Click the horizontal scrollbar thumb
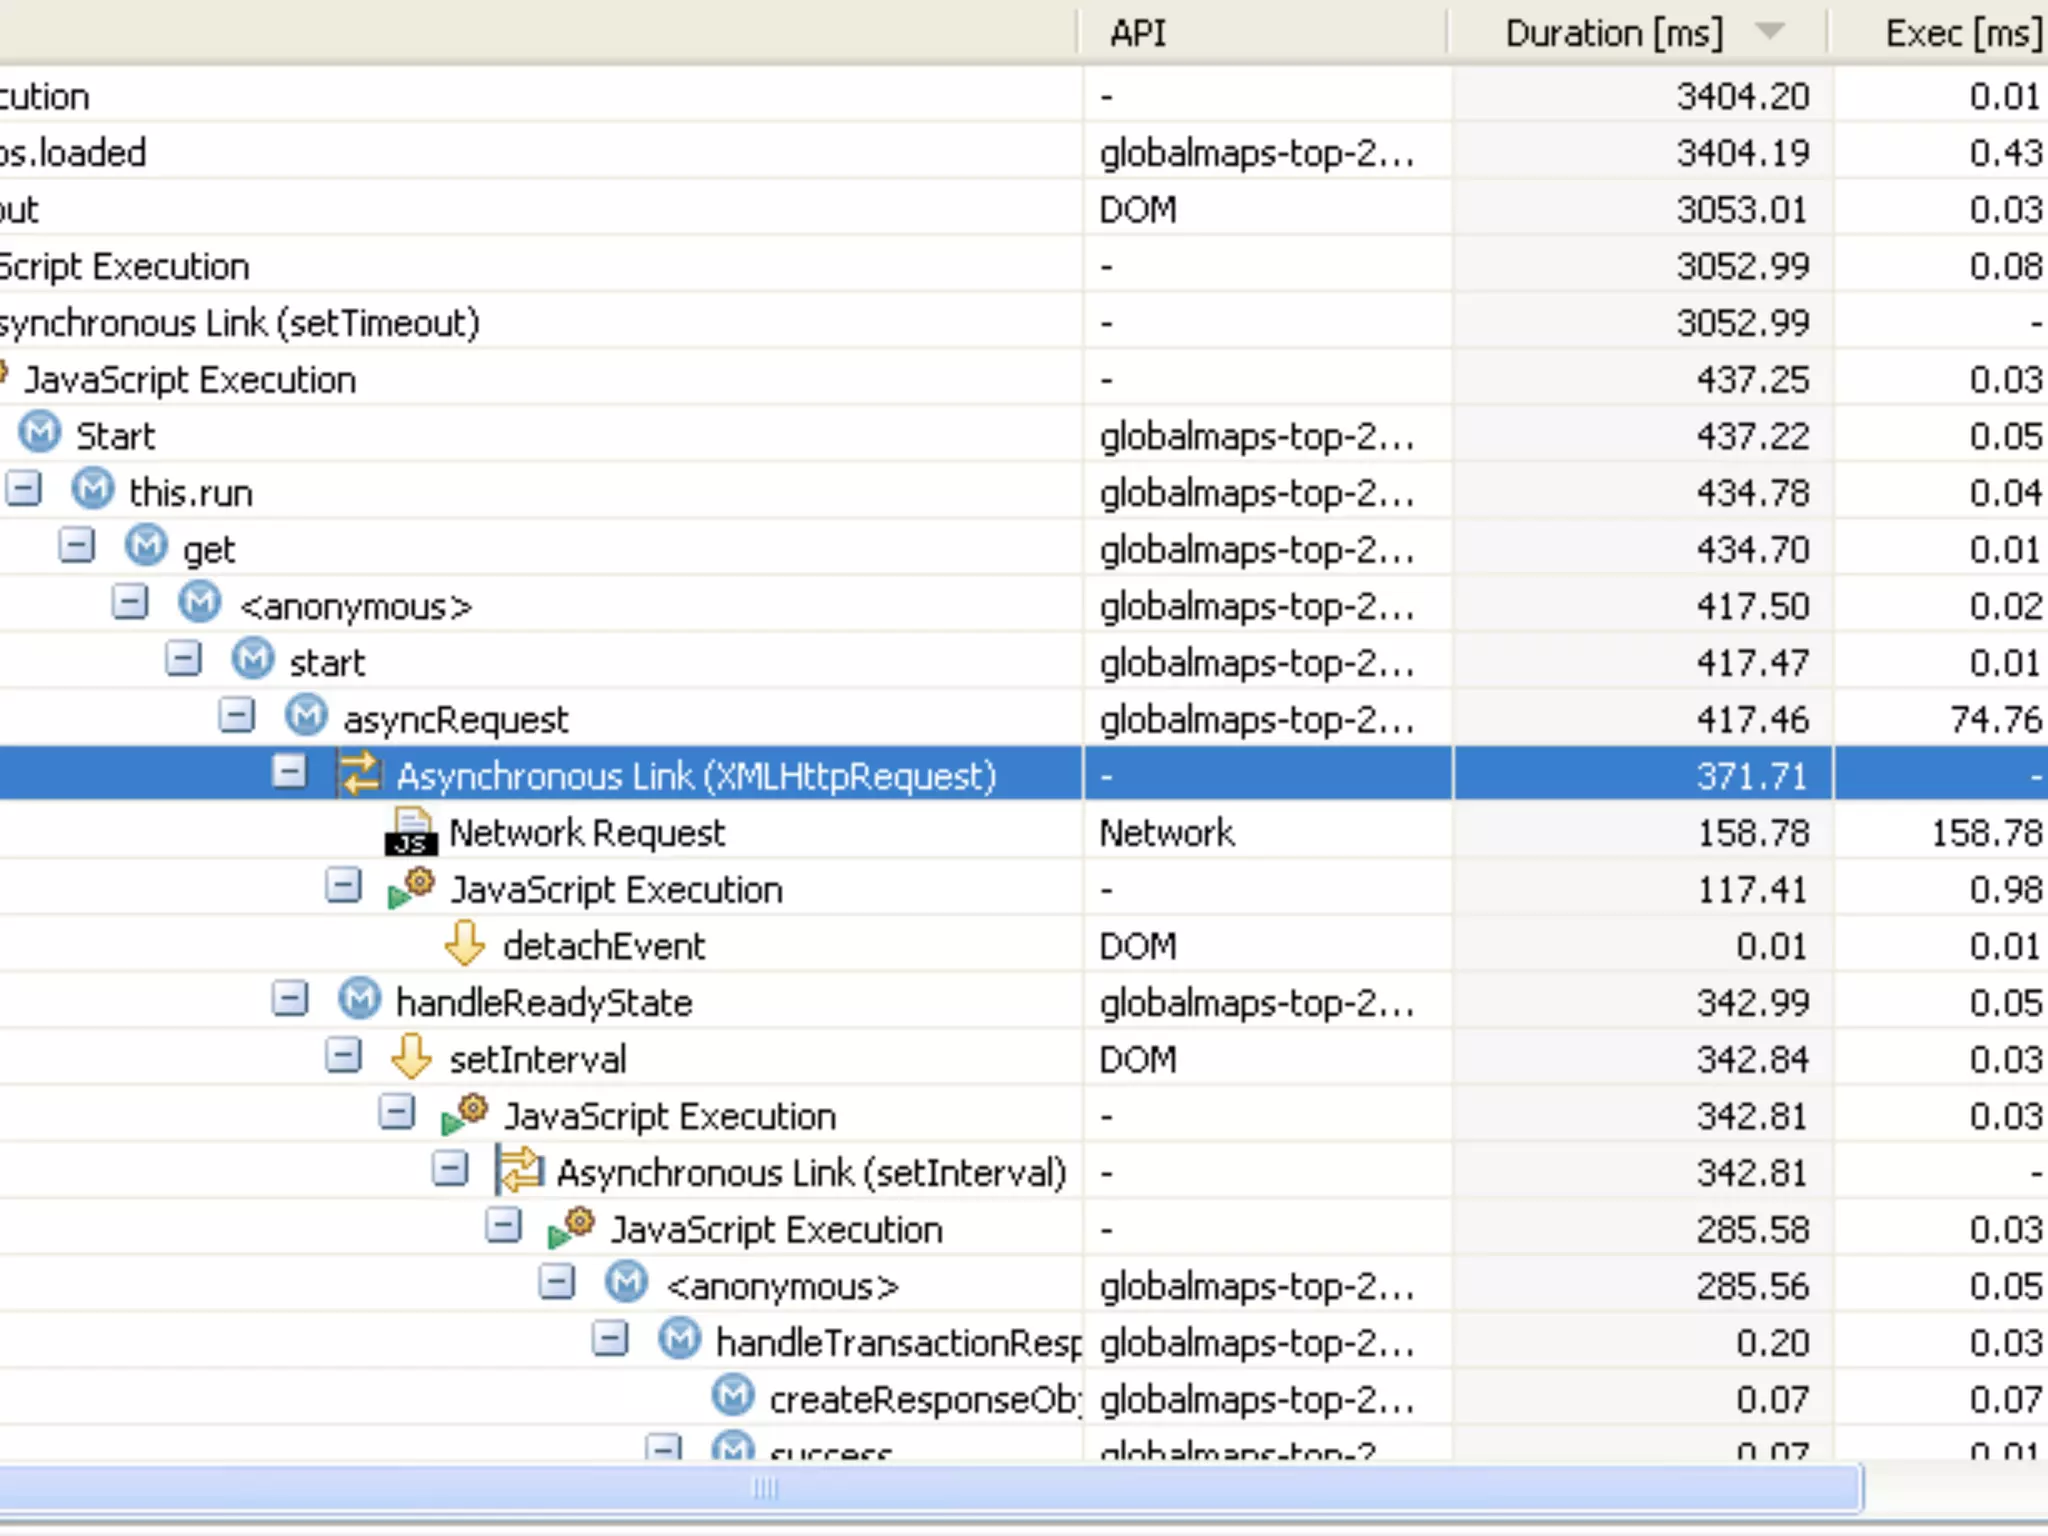 (930, 1489)
